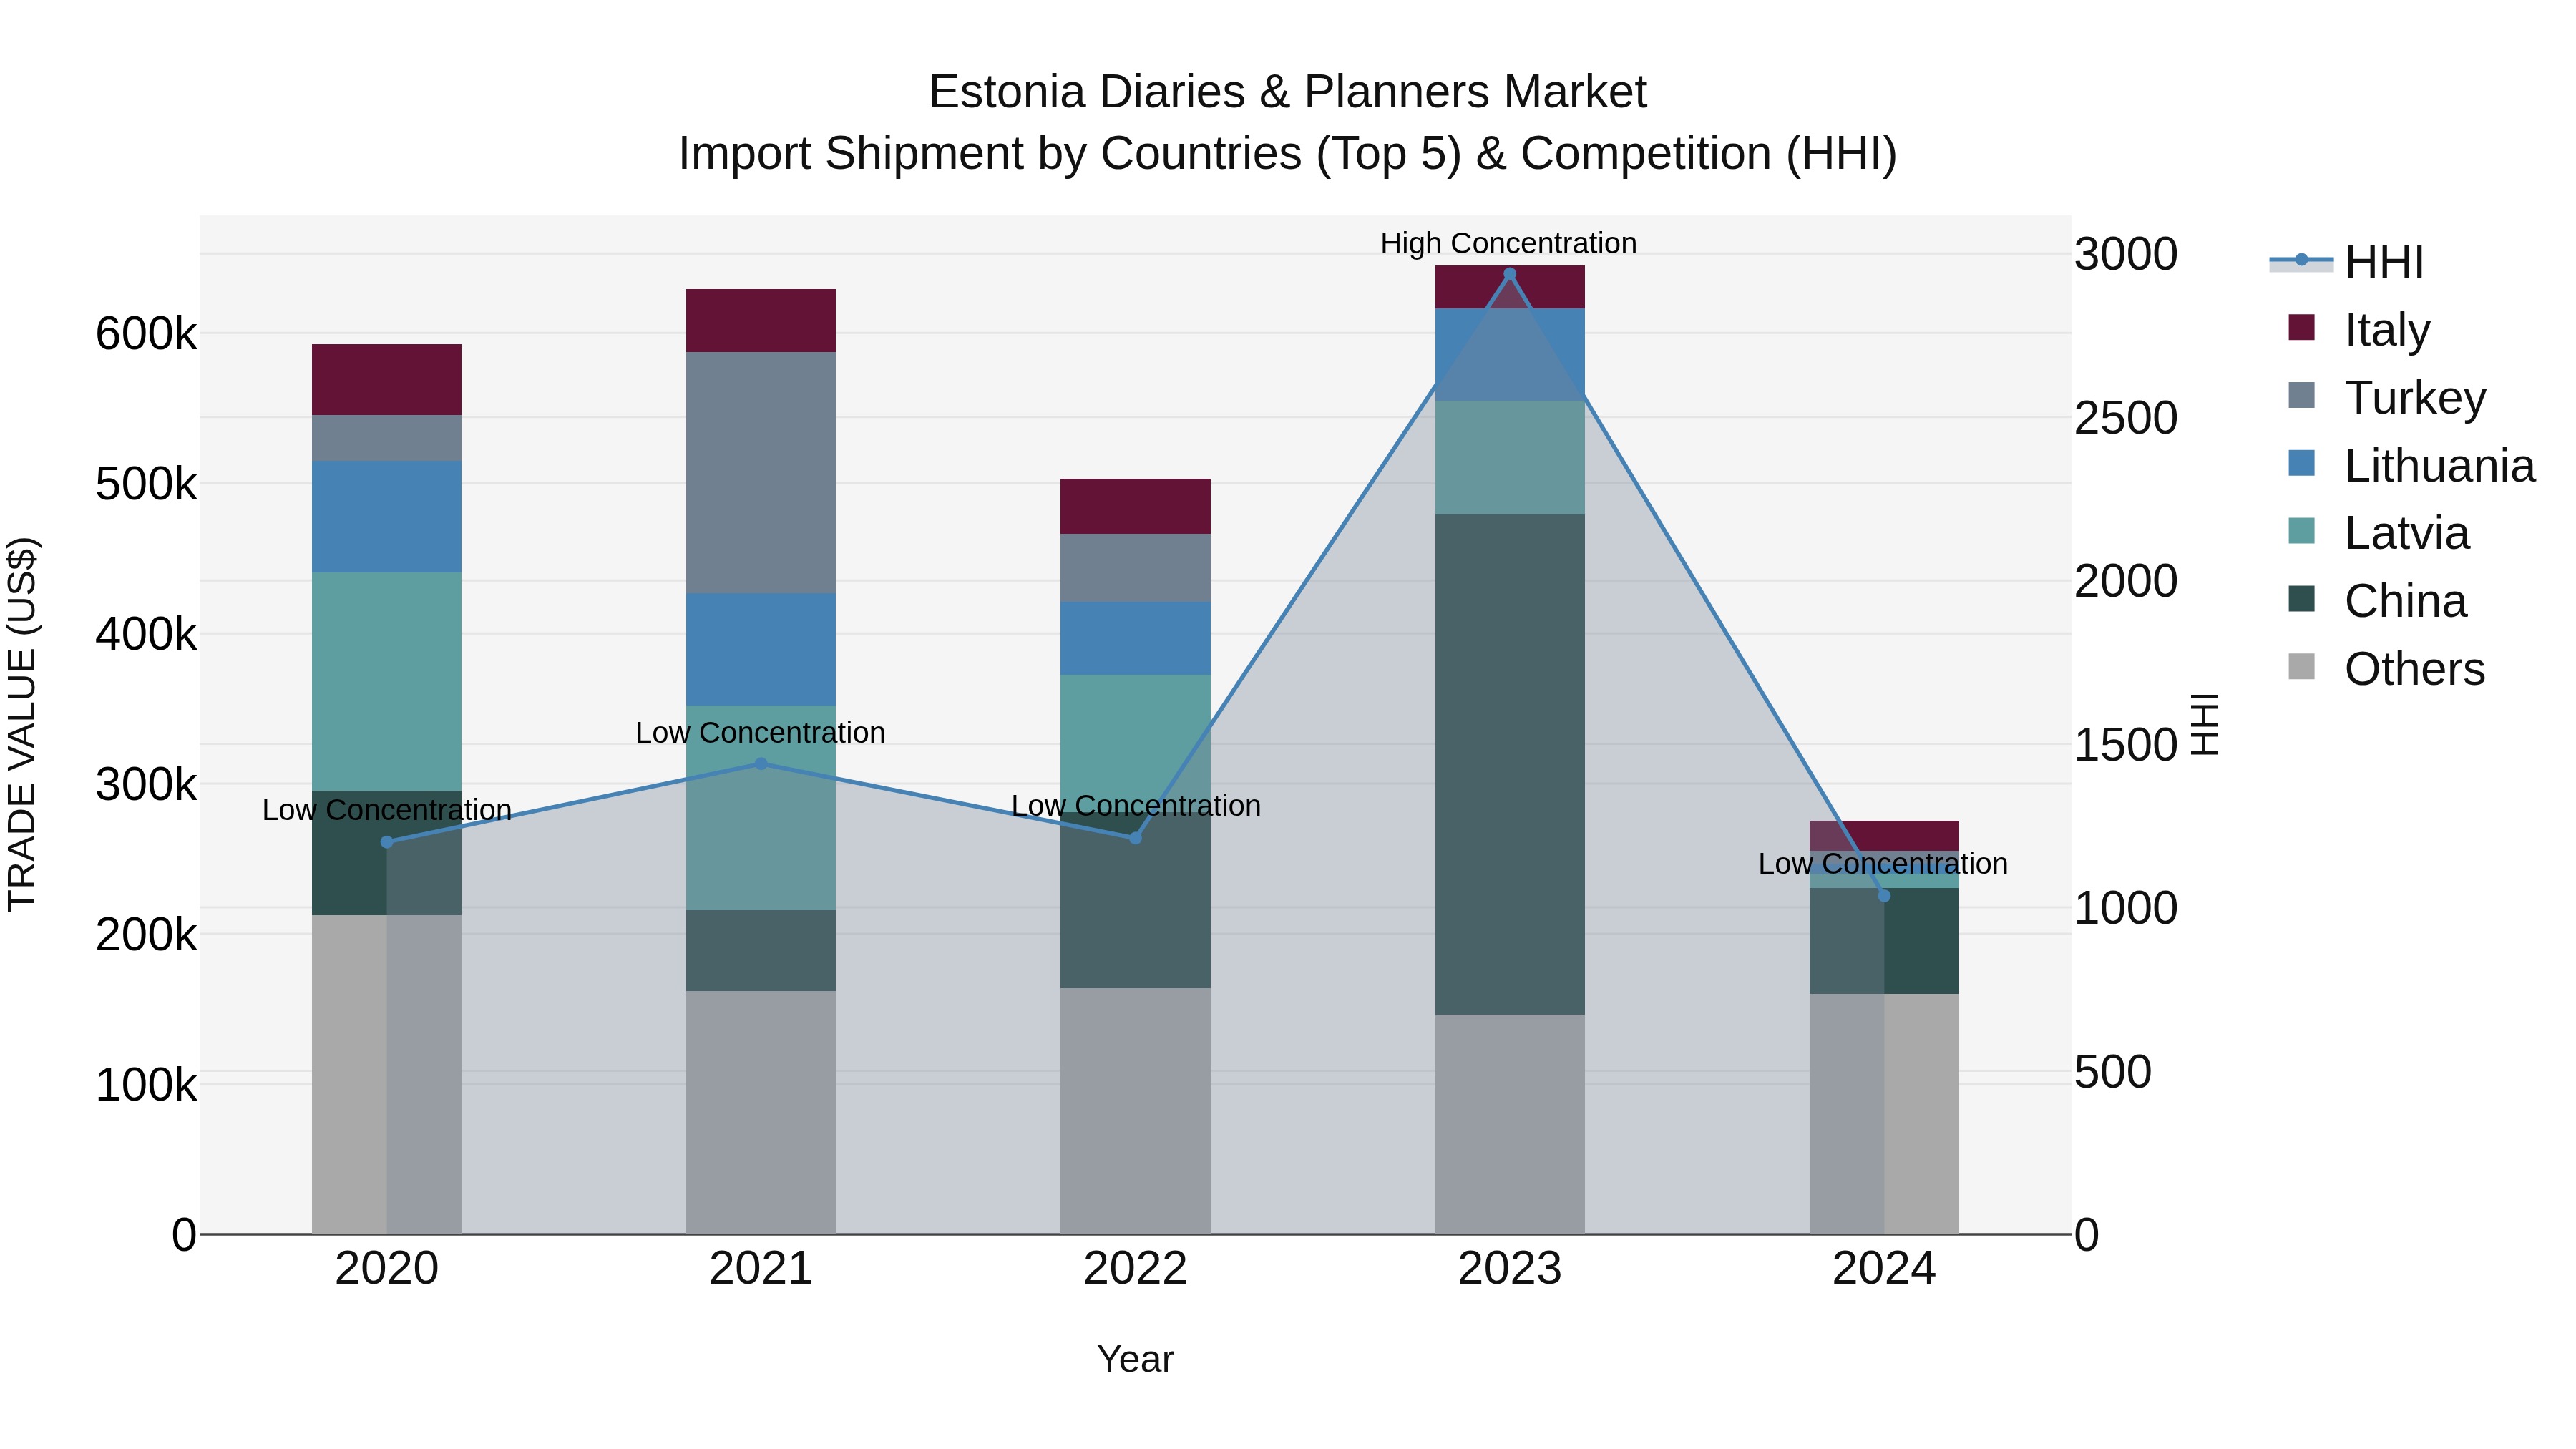
Task: Toggle the HHI legend entry
Action: 2347,262
